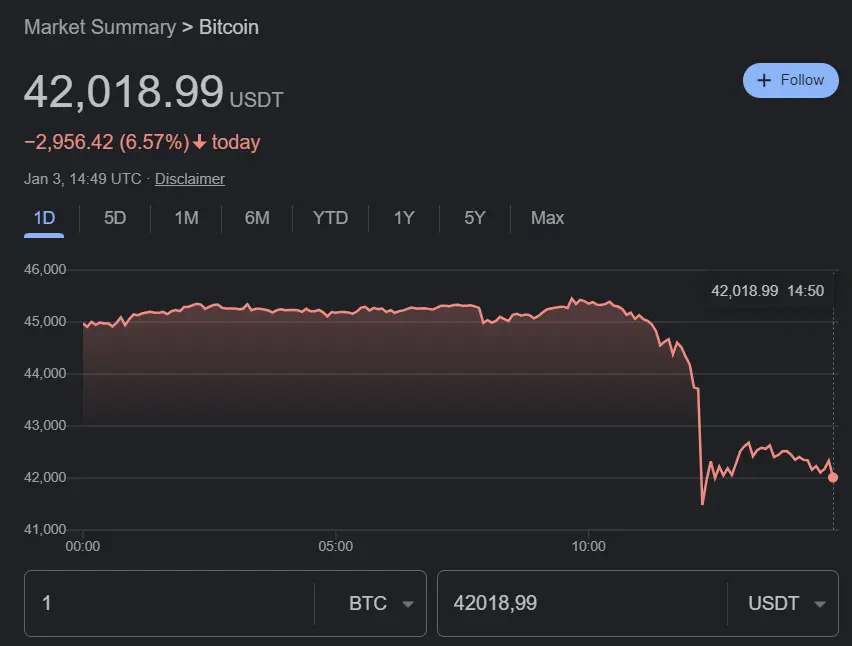The width and height of the screenshot is (852, 646).
Task: Select the 6M time range
Action: click(x=257, y=218)
